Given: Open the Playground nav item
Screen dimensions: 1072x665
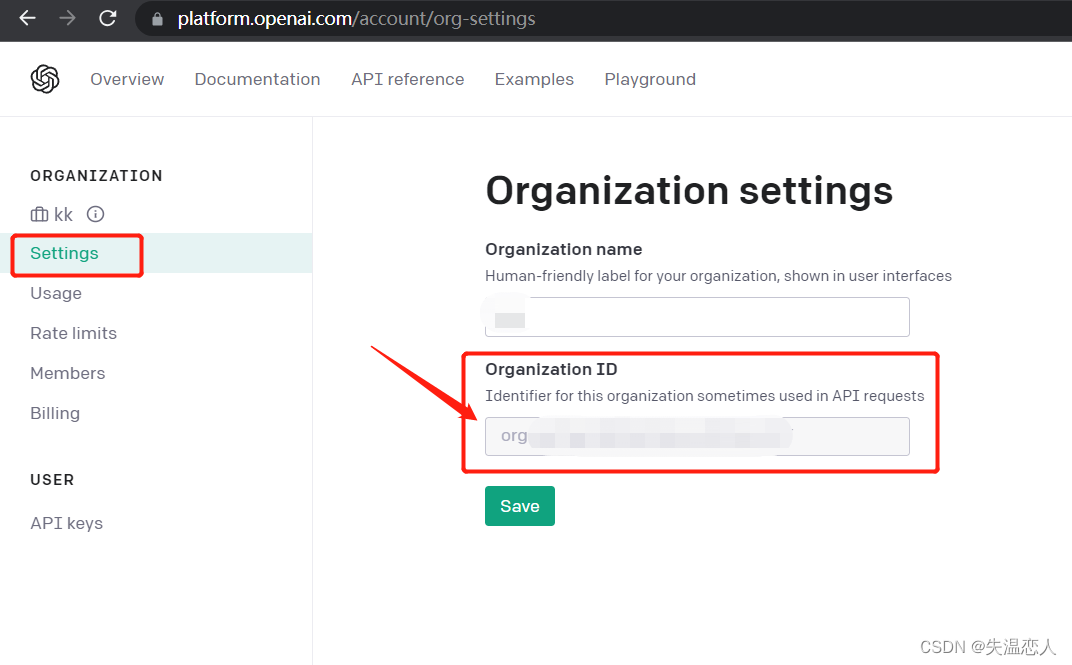Looking at the screenshot, I should tap(650, 79).
